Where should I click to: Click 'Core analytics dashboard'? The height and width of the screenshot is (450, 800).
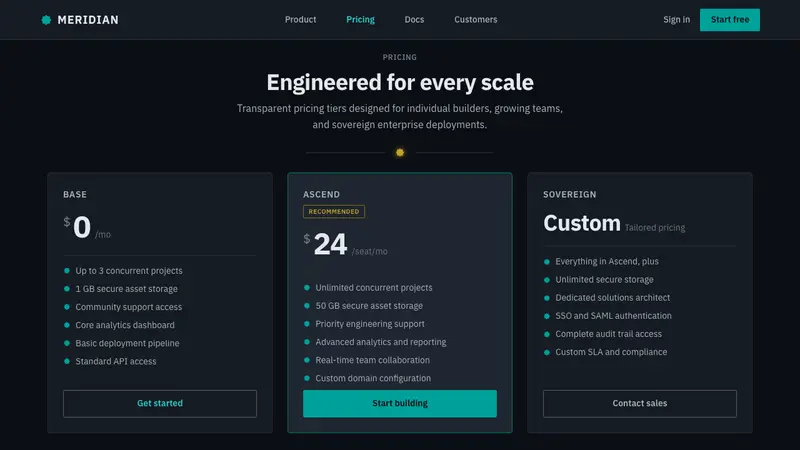[125, 325]
